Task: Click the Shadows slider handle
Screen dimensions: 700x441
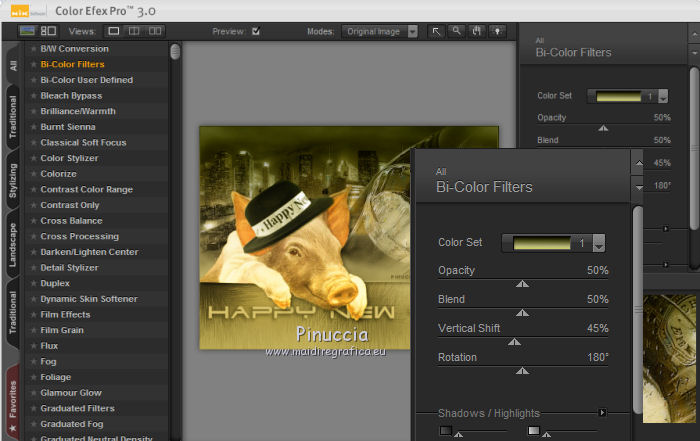Action: point(458,434)
